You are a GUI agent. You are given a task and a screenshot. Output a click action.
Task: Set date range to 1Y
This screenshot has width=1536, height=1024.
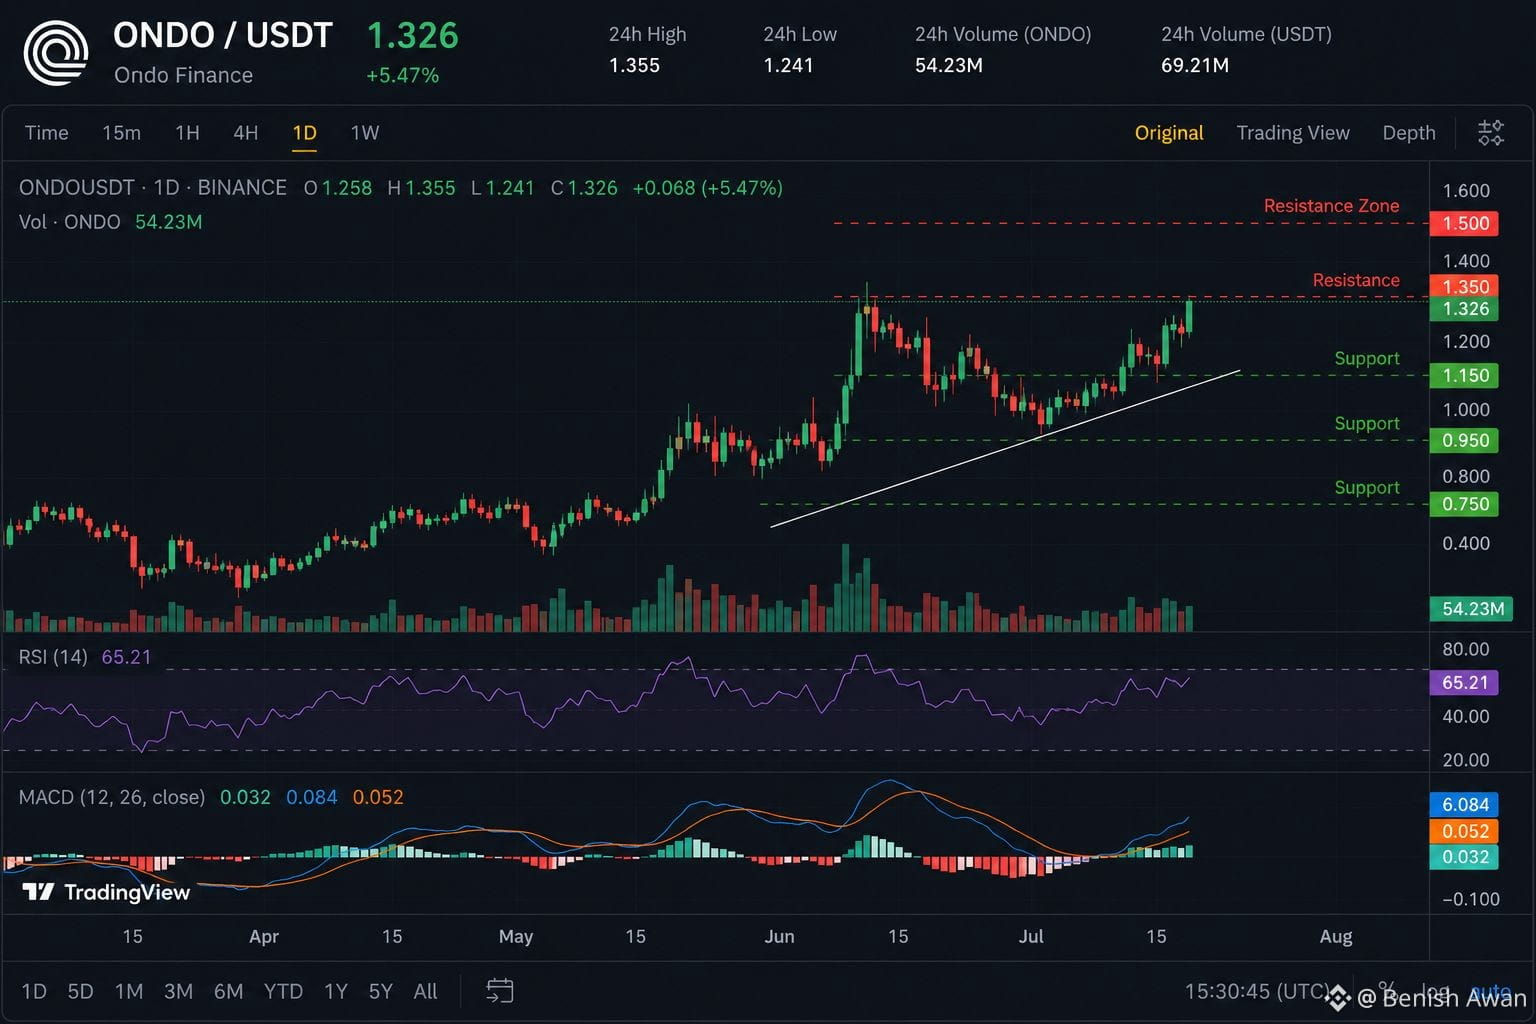coord(336,991)
